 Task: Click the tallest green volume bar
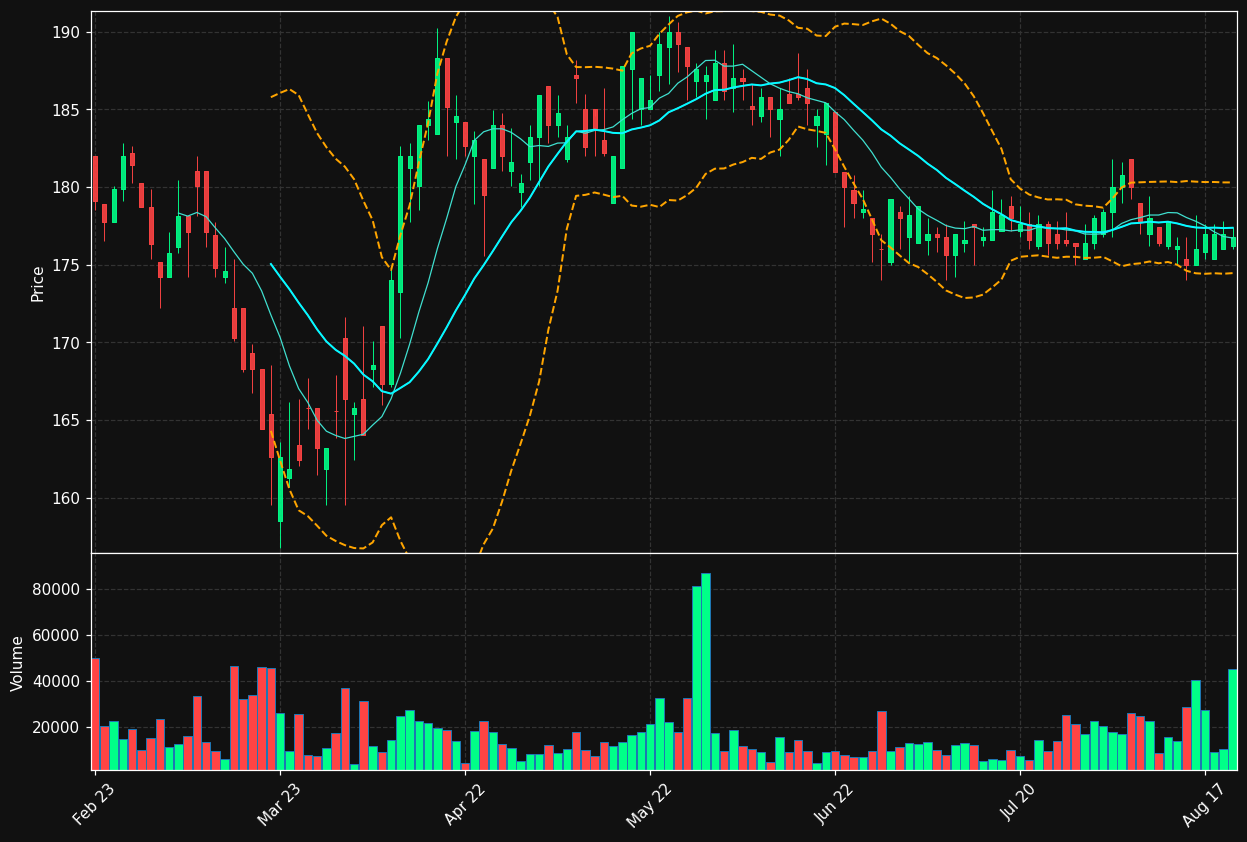point(706,671)
